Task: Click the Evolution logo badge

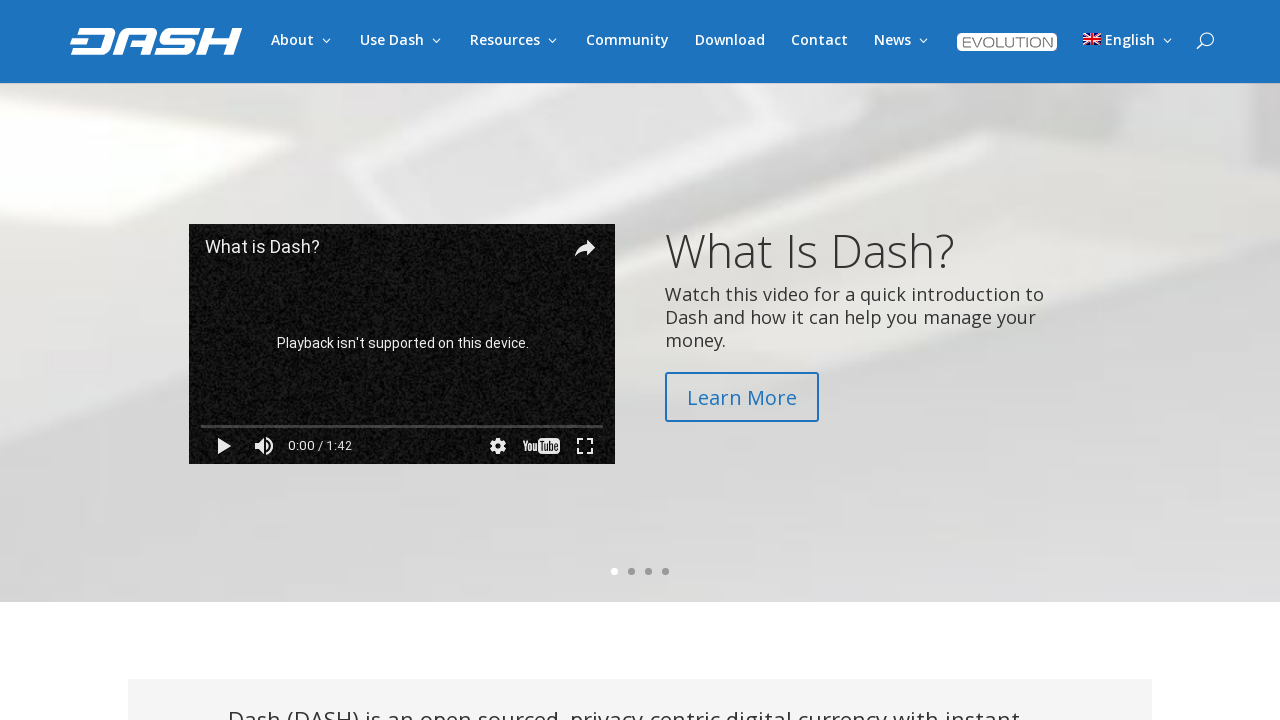Action: 1007,42
